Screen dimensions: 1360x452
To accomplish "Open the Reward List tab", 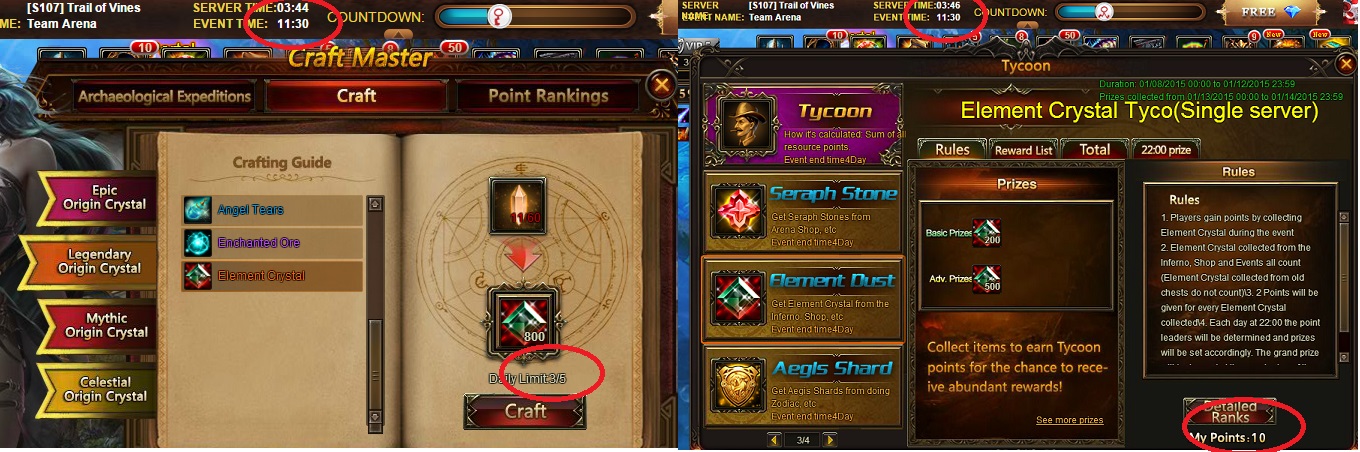I will coord(1022,150).
